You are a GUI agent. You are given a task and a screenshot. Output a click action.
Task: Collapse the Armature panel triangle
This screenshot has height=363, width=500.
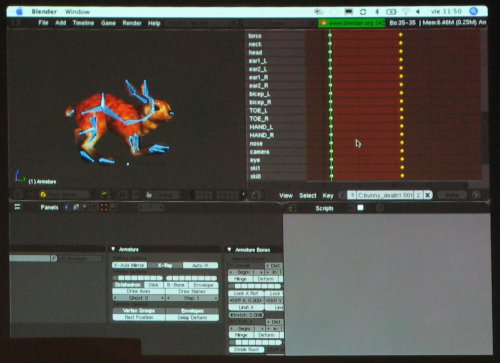tap(113, 249)
